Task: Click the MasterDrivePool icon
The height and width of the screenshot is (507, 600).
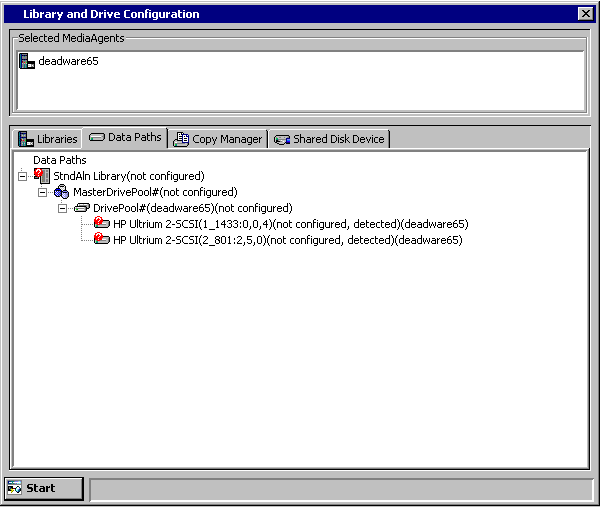Action: pos(62,192)
